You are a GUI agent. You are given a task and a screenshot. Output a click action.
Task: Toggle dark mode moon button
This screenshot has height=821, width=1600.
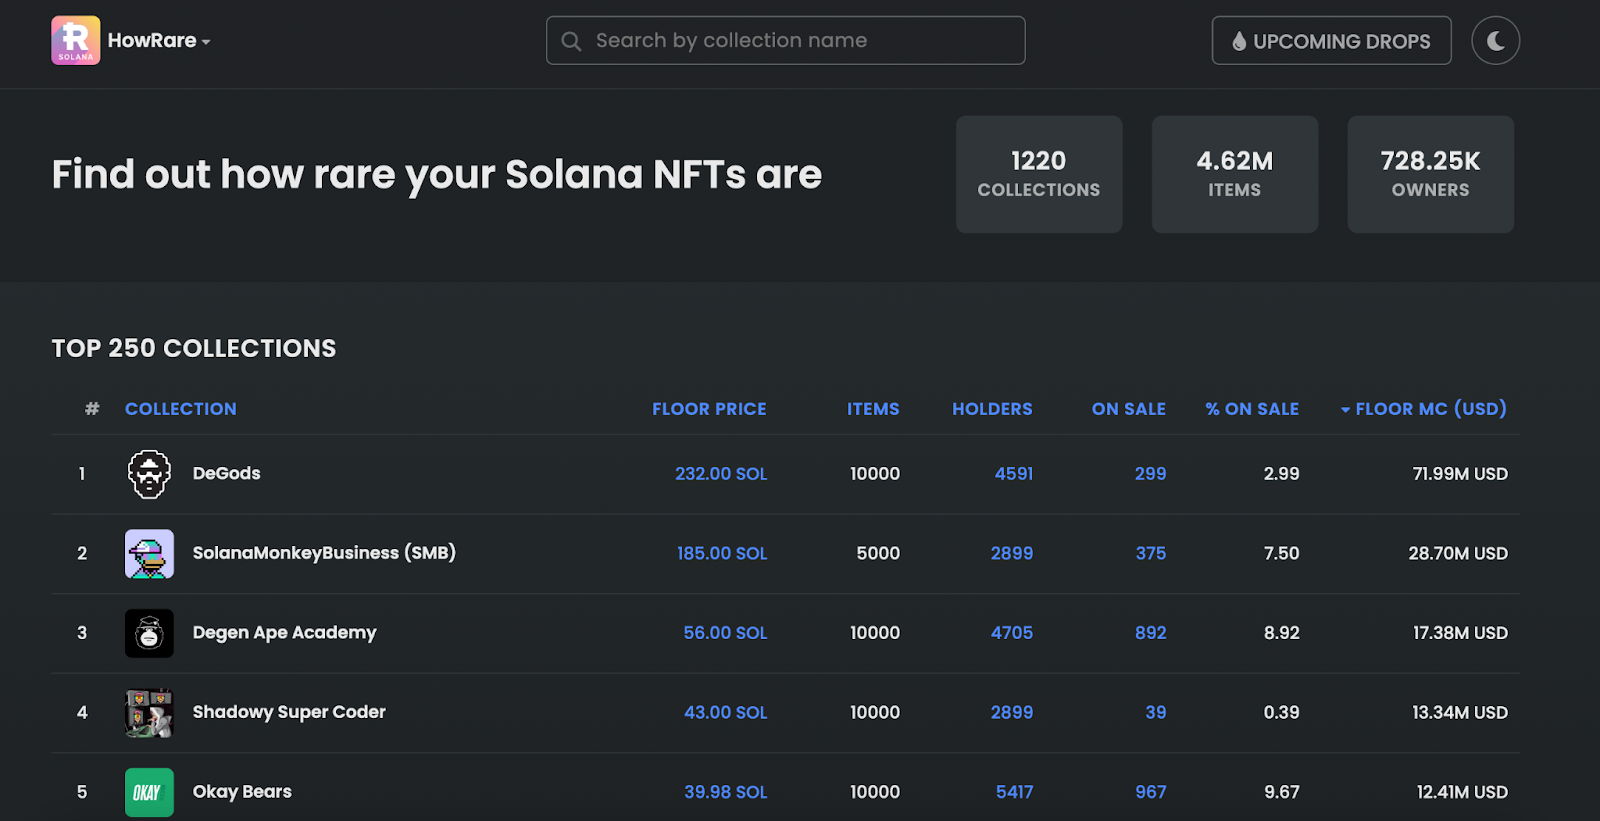[x=1495, y=41]
